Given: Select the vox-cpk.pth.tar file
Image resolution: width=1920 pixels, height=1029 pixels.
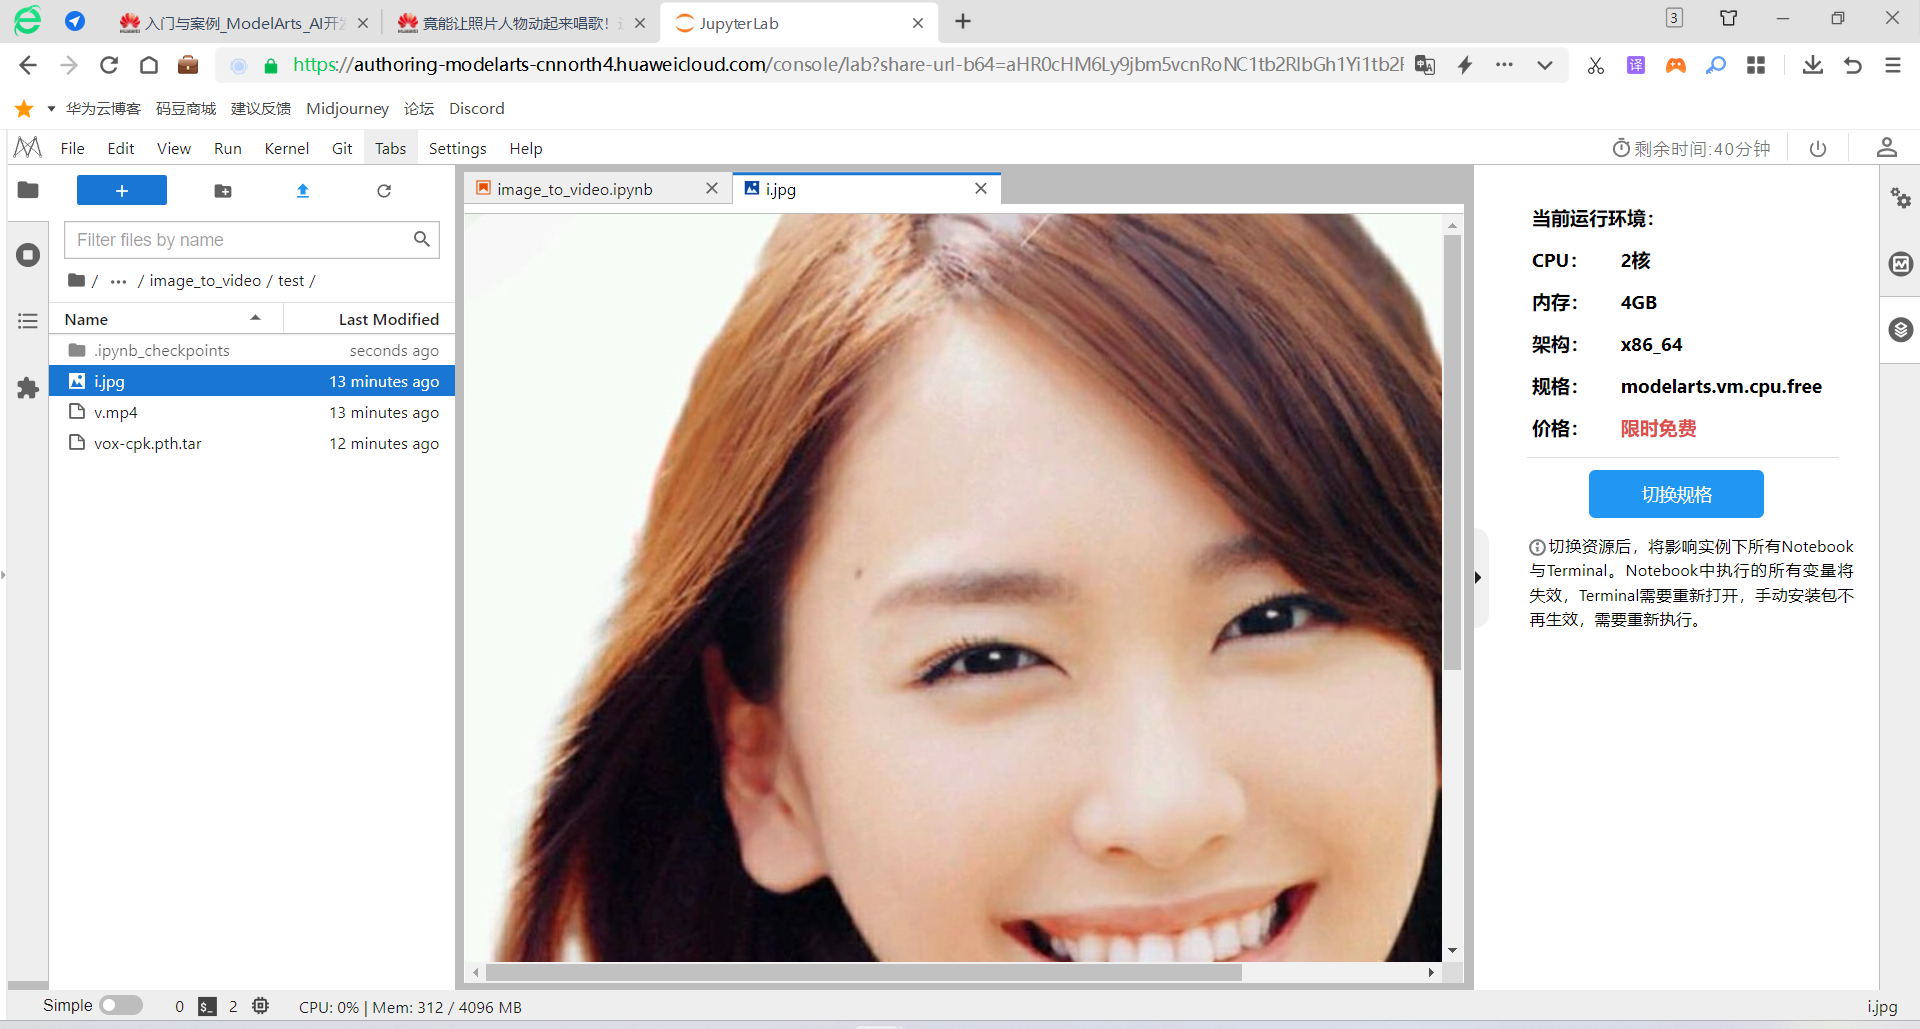Looking at the screenshot, I should tap(252, 444).
